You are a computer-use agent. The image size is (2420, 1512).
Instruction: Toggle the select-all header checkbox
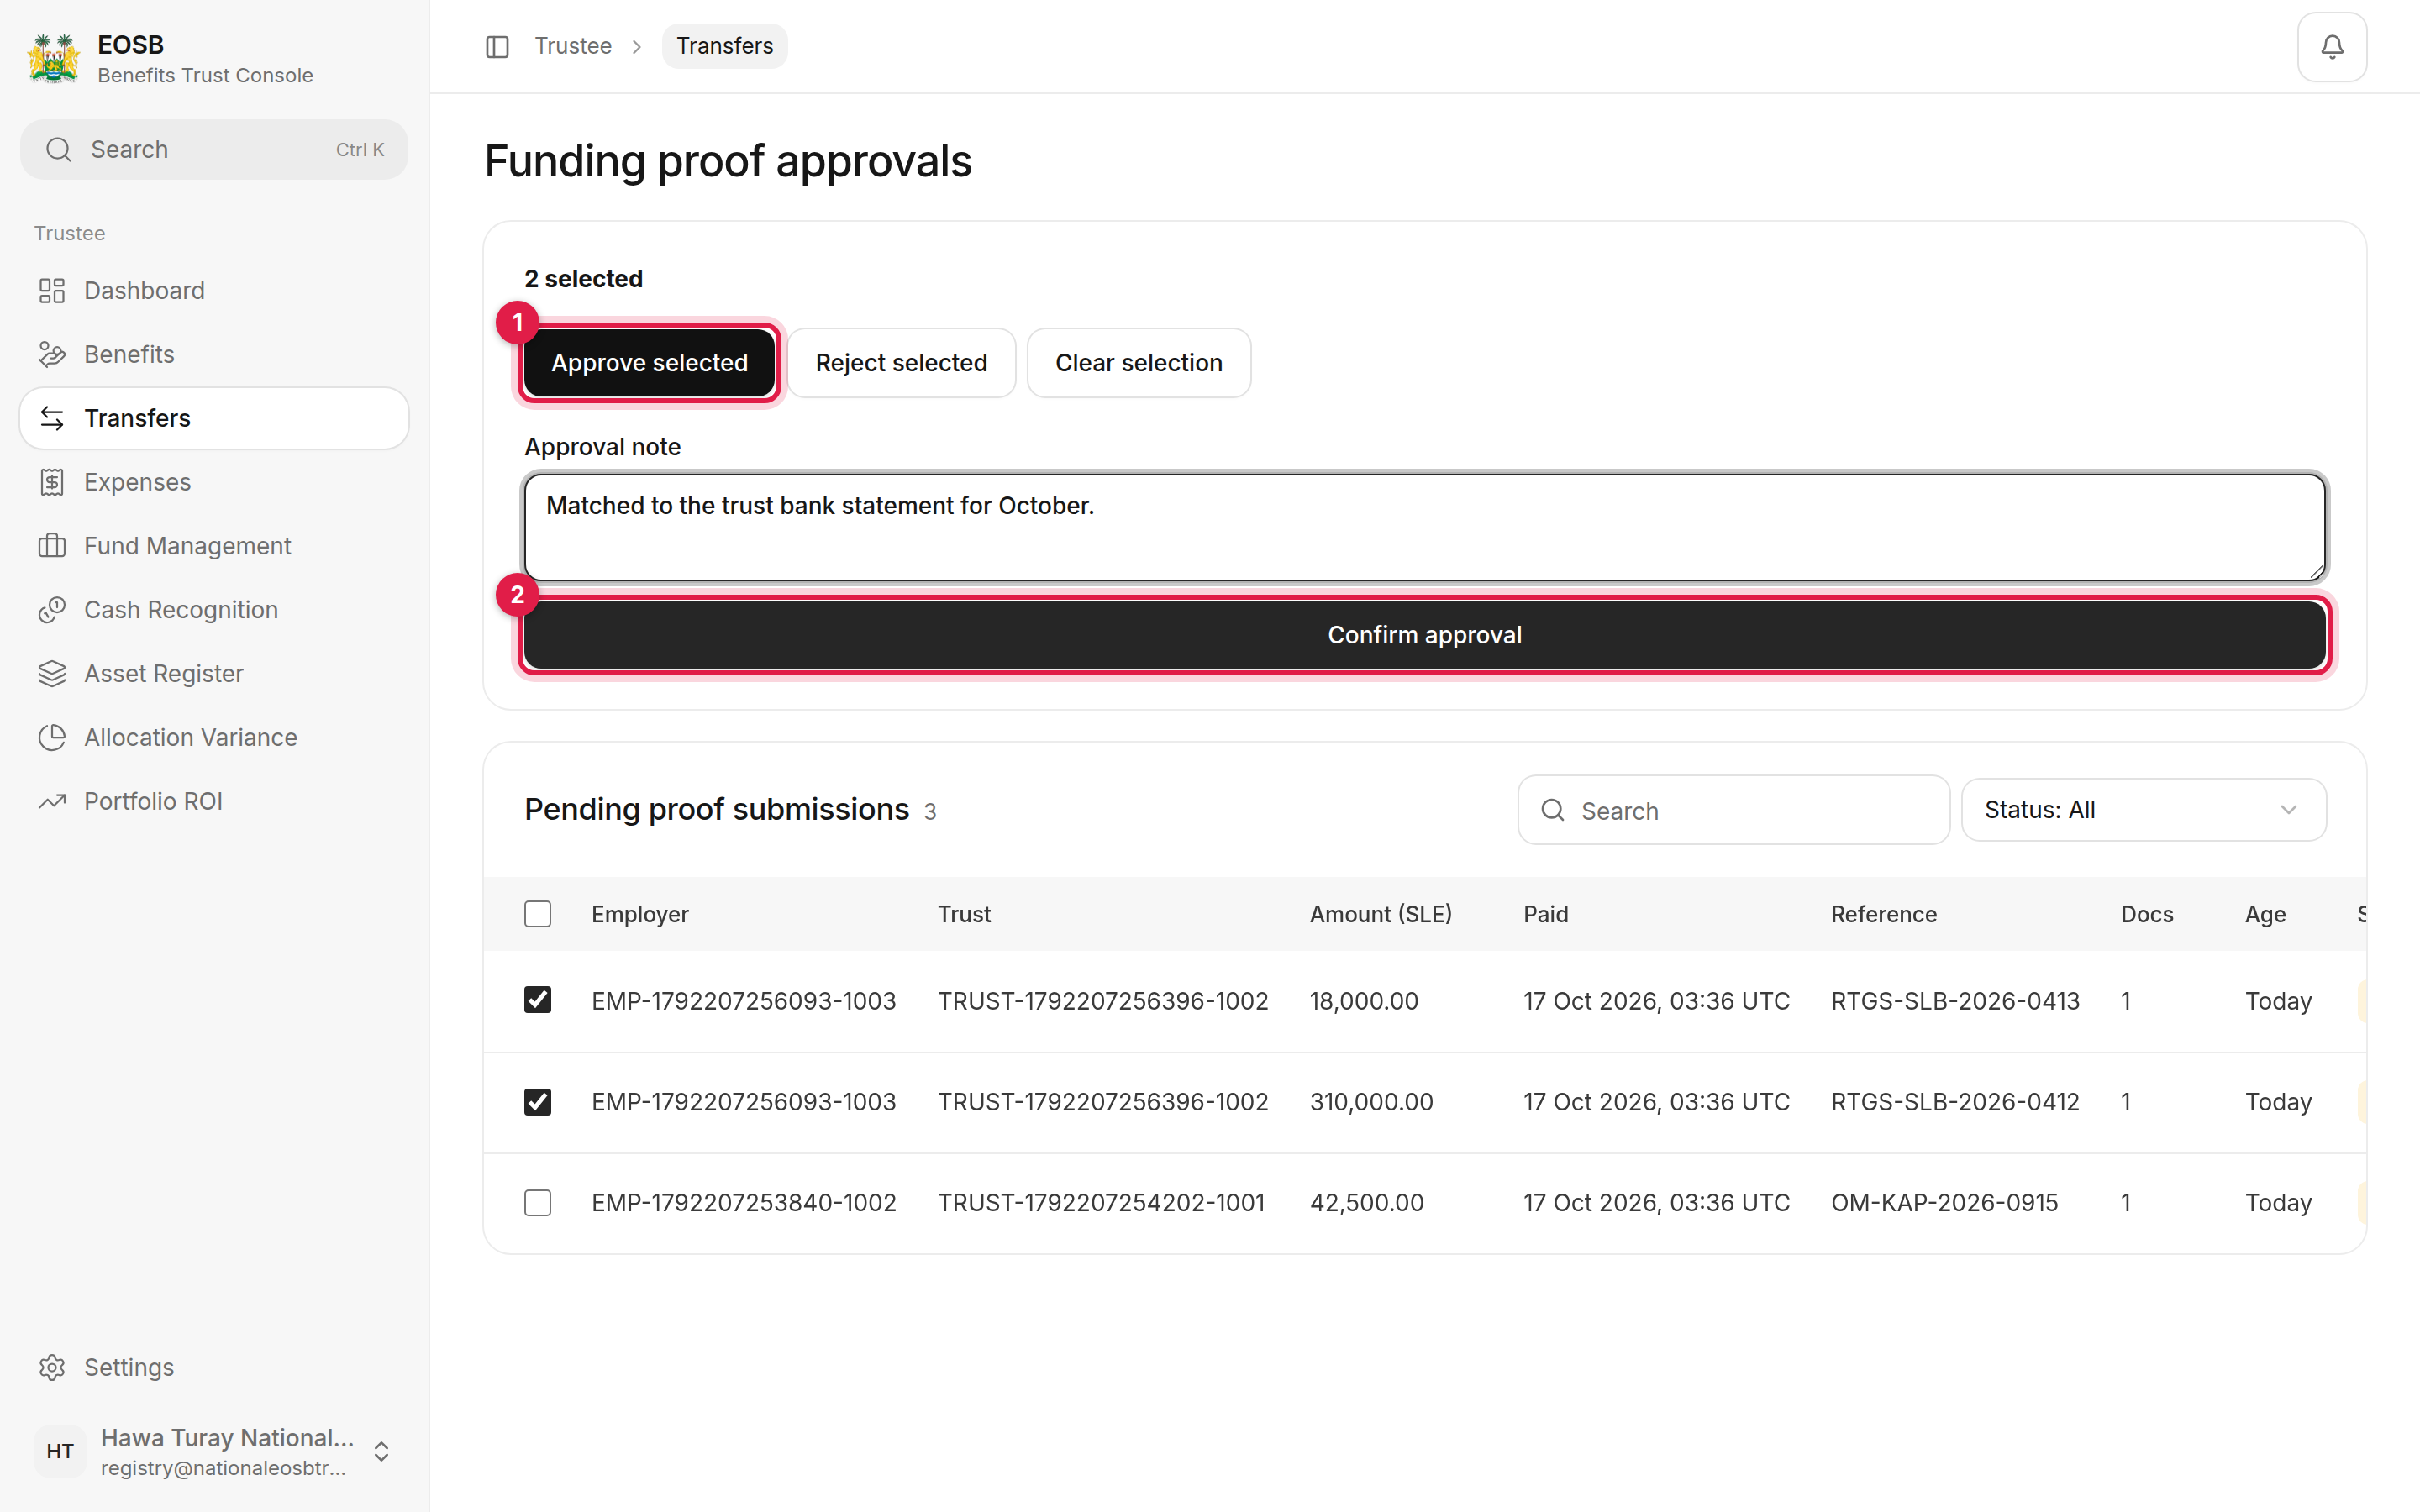tap(538, 914)
